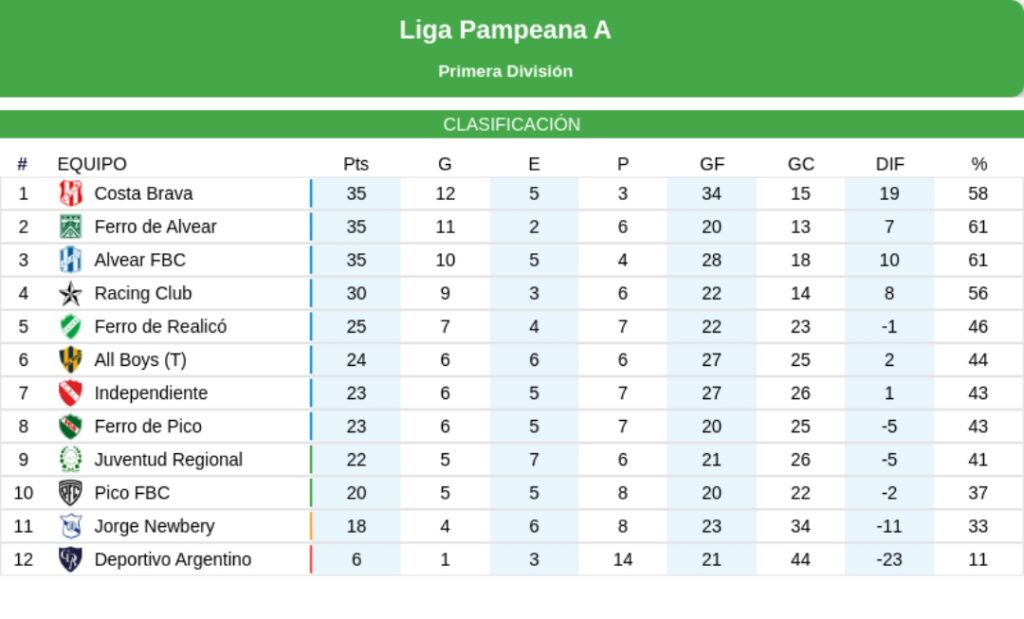Click the Deportivo Argentino shield icon
The height and width of the screenshot is (619, 1024).
[x=71, y=560]
